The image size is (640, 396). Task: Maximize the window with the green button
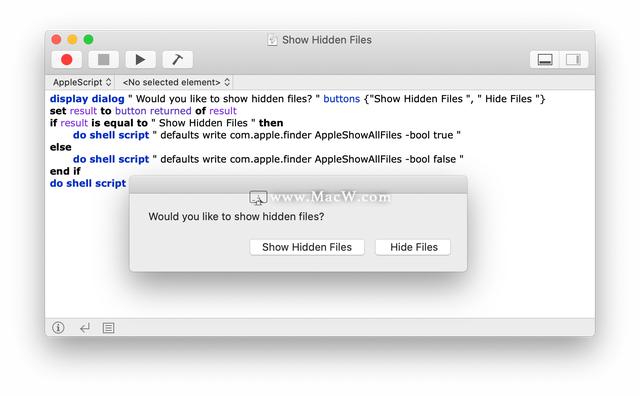click(89, 39)
